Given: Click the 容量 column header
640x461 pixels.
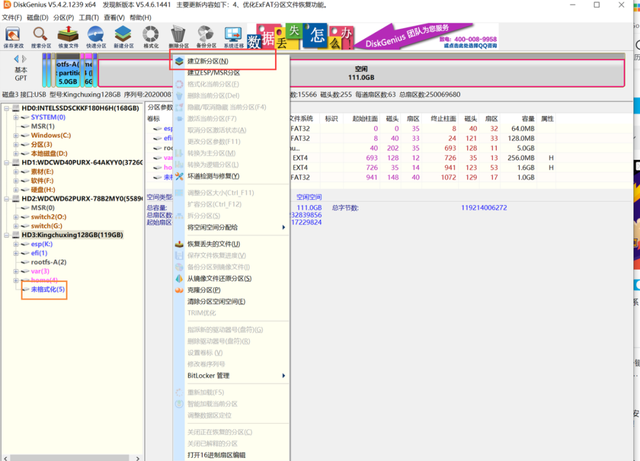Looking at the screenshot, I should [x=528, y=119].
